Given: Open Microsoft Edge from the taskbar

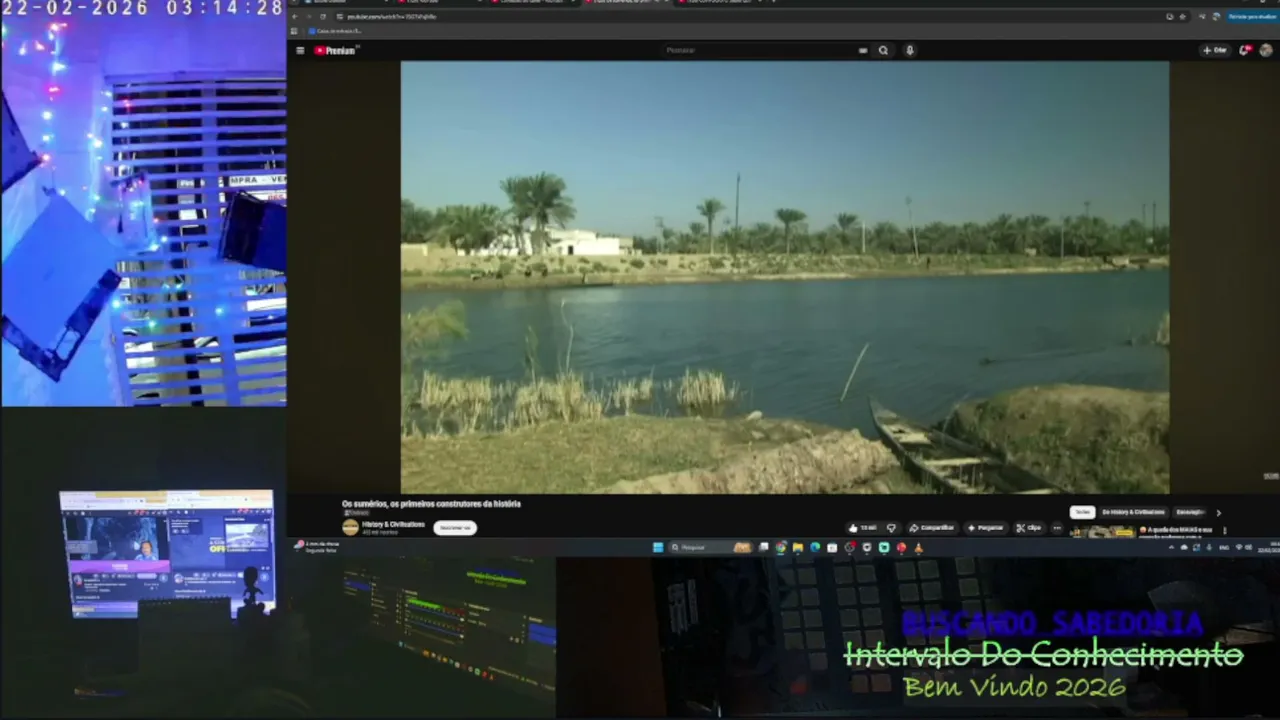Looking at the screenshot, I should [x=815, y=547].
